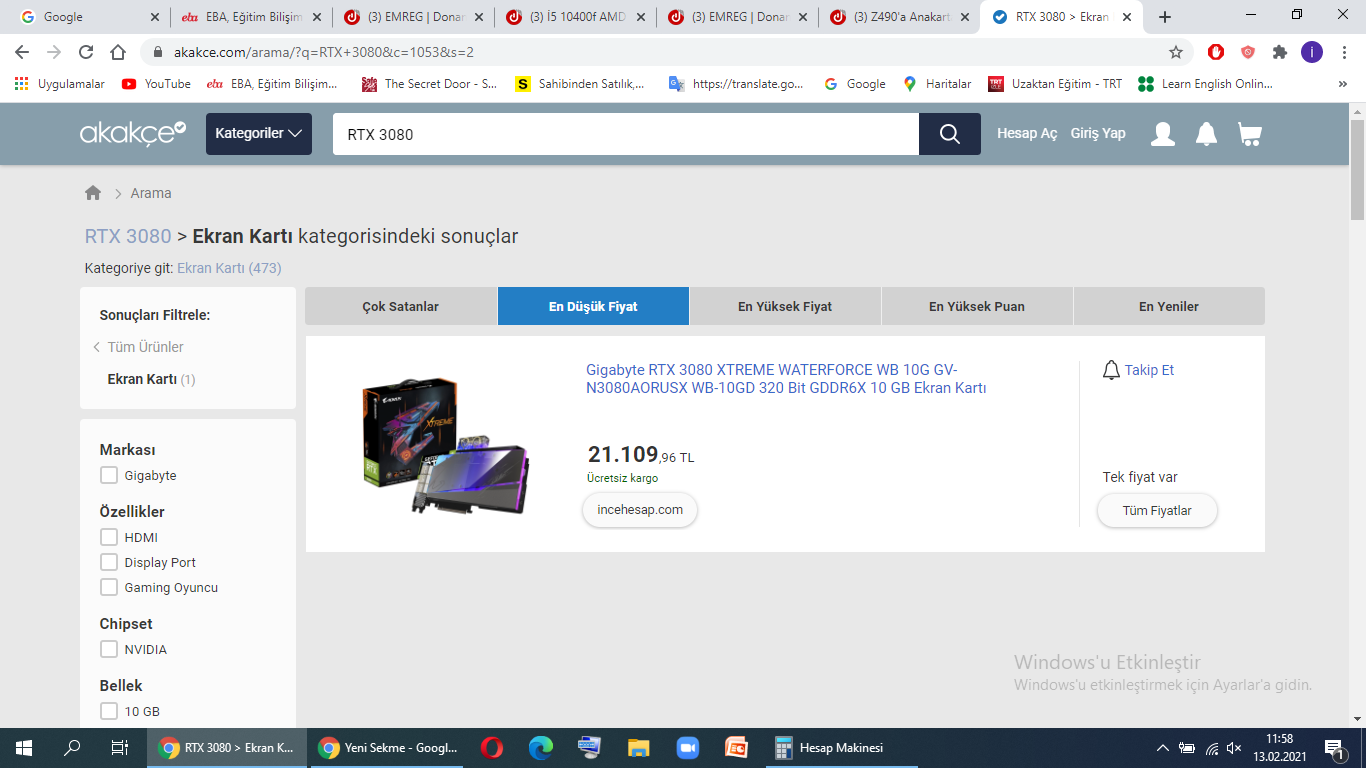Click RTX 3080 link in results heading
The height and width of the screenshot is (768, 1366).
click(x=128, y=237)
